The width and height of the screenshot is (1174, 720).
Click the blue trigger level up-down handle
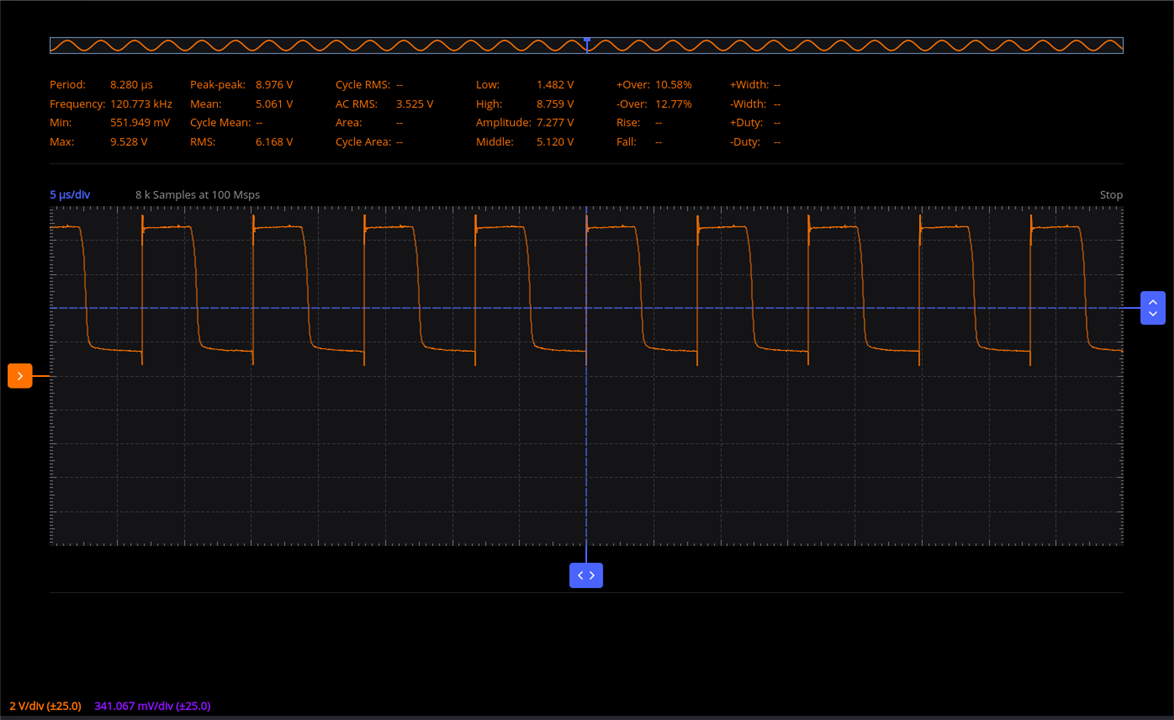pyautogui.click(x=1152, y=308)
